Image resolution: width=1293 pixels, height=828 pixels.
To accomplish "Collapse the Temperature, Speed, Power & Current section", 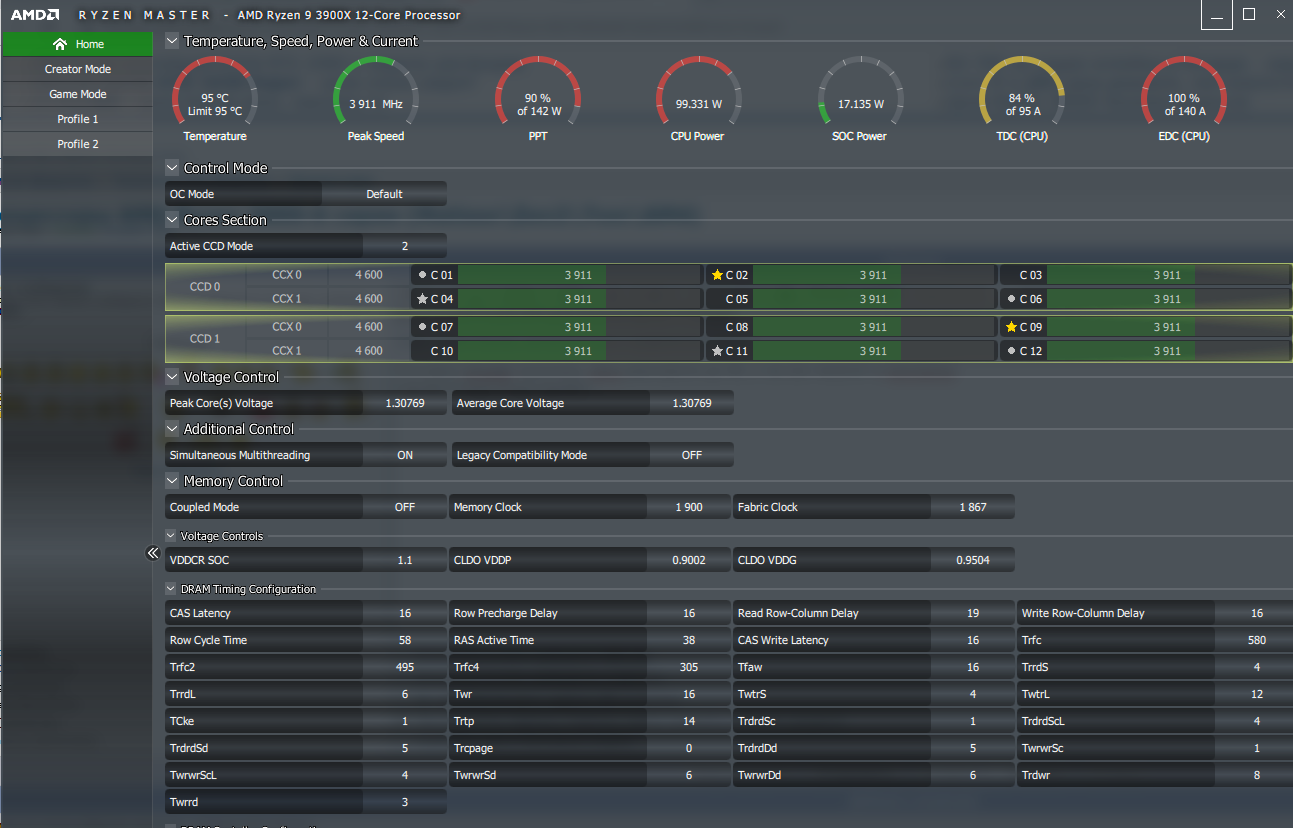I will 172,41.
